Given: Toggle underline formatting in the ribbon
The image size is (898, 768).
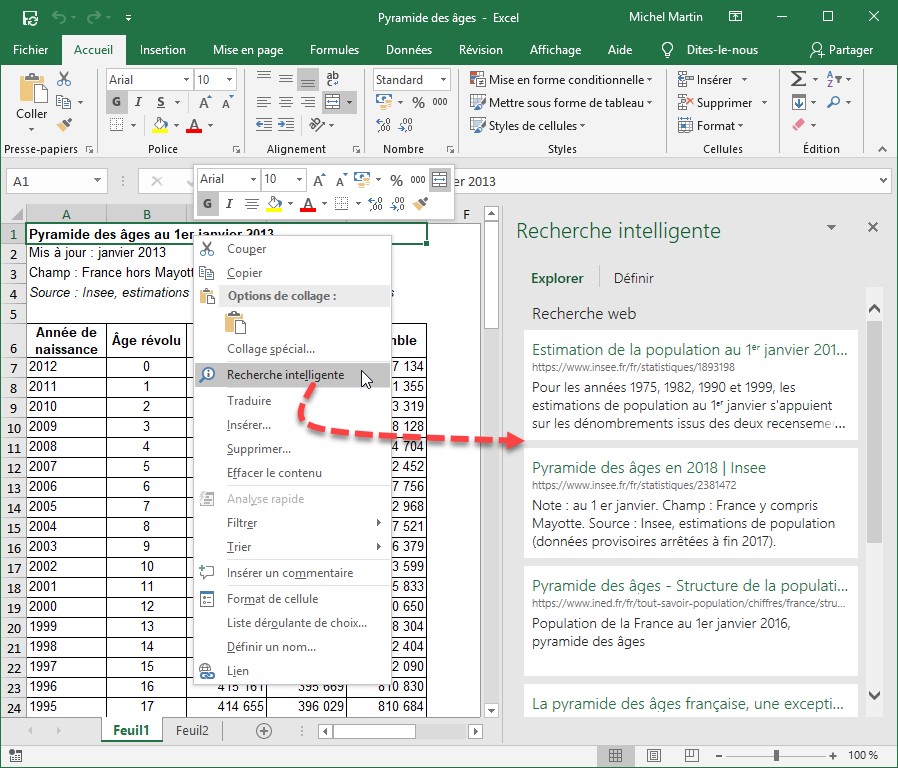Looking at the screenshot, I should point(160,102).
